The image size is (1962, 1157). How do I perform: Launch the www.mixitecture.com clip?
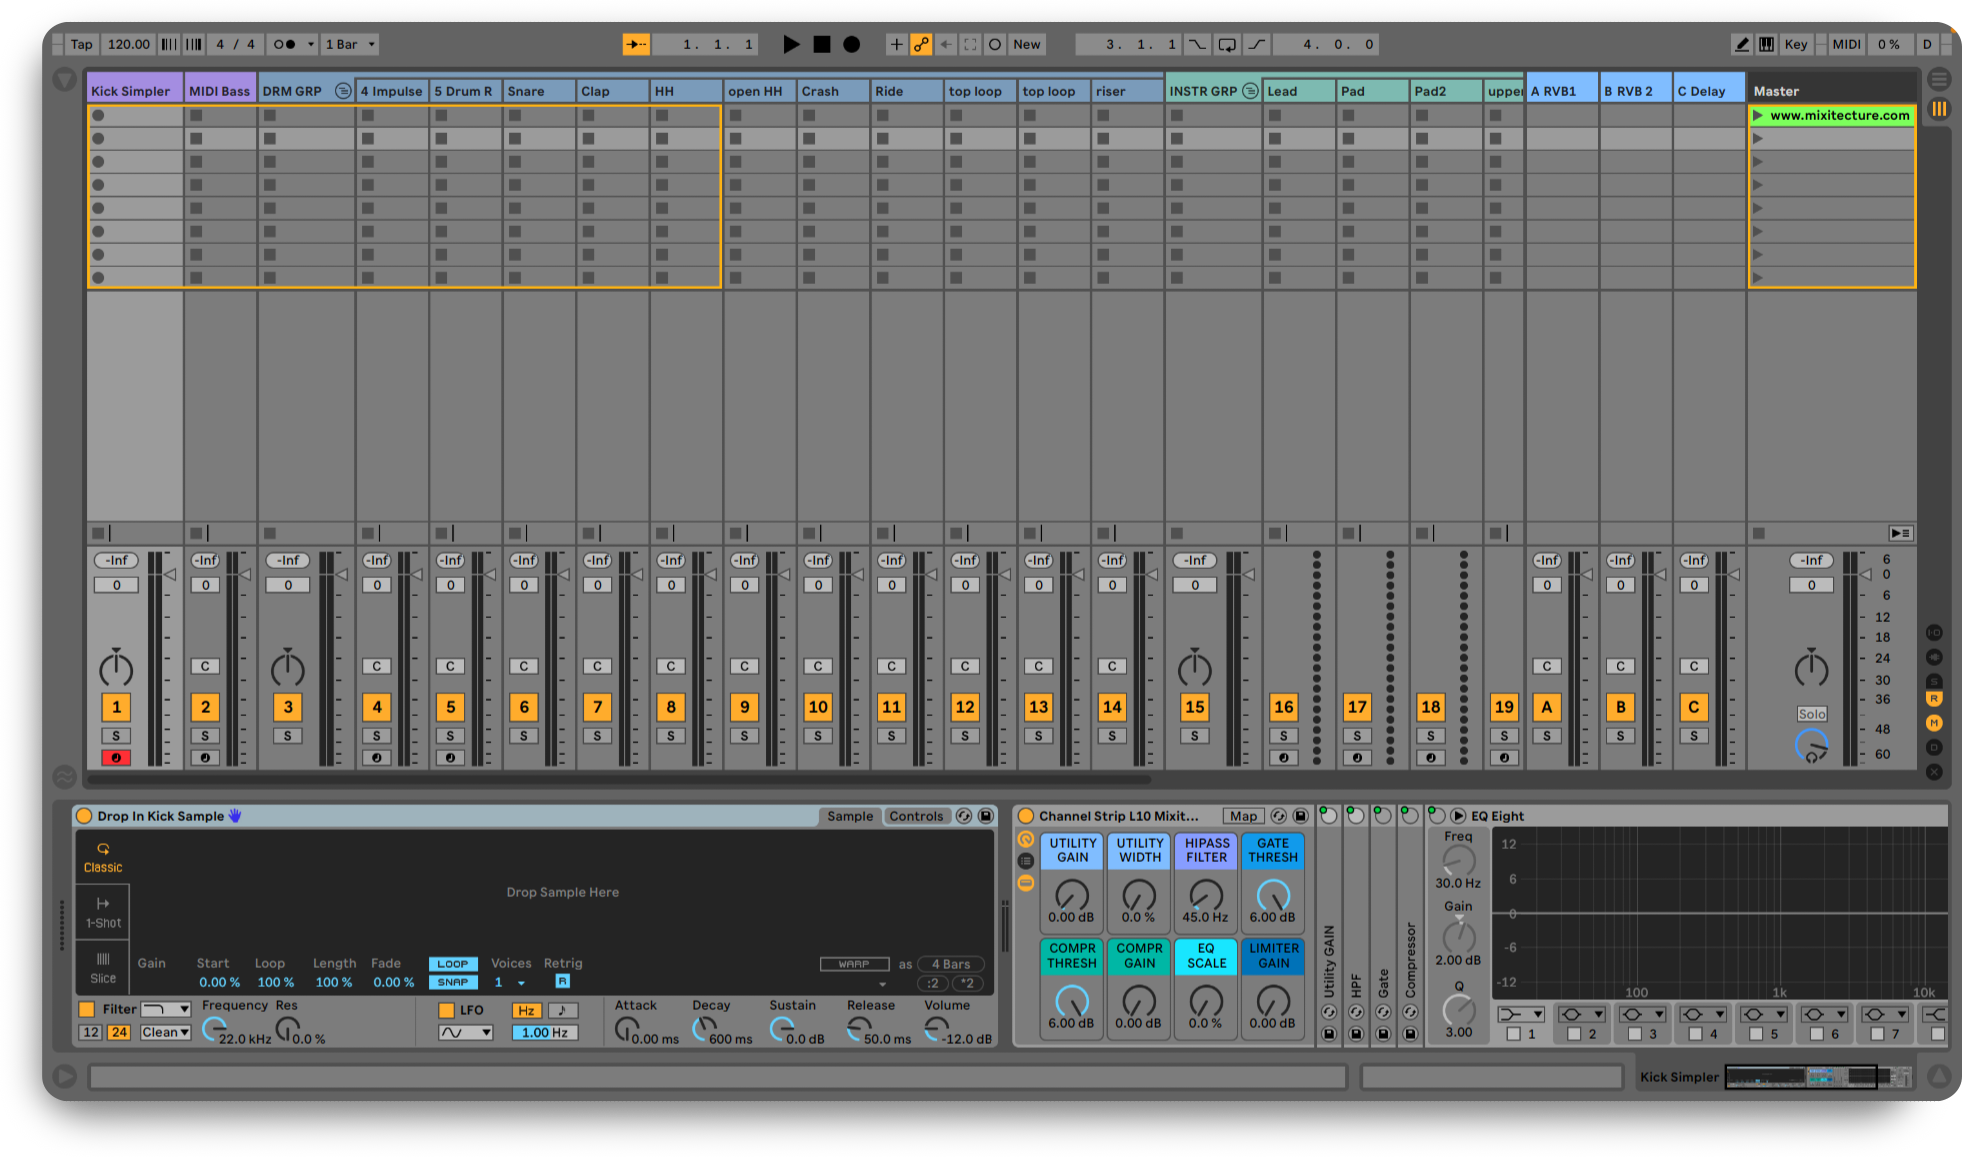pyautogui.click(x=1759, y=115)
